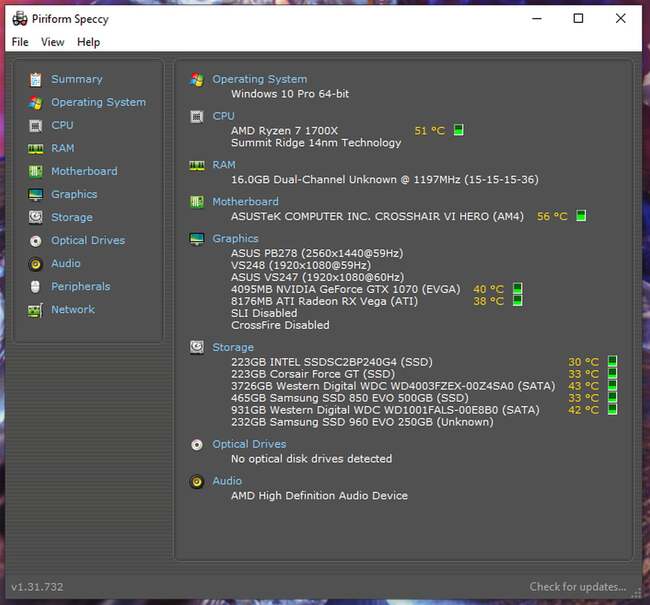The height and width of the screenshot is (605, 650).
Task: Click the Optical Drives disc icon in sidebar
Action: coord(36,241)
